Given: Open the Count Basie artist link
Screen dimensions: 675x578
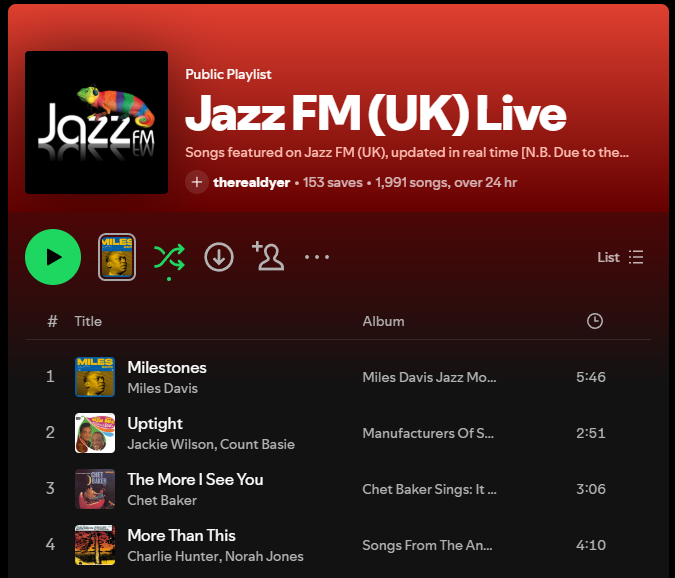Looking at the screenshot, I should [257, 444].
